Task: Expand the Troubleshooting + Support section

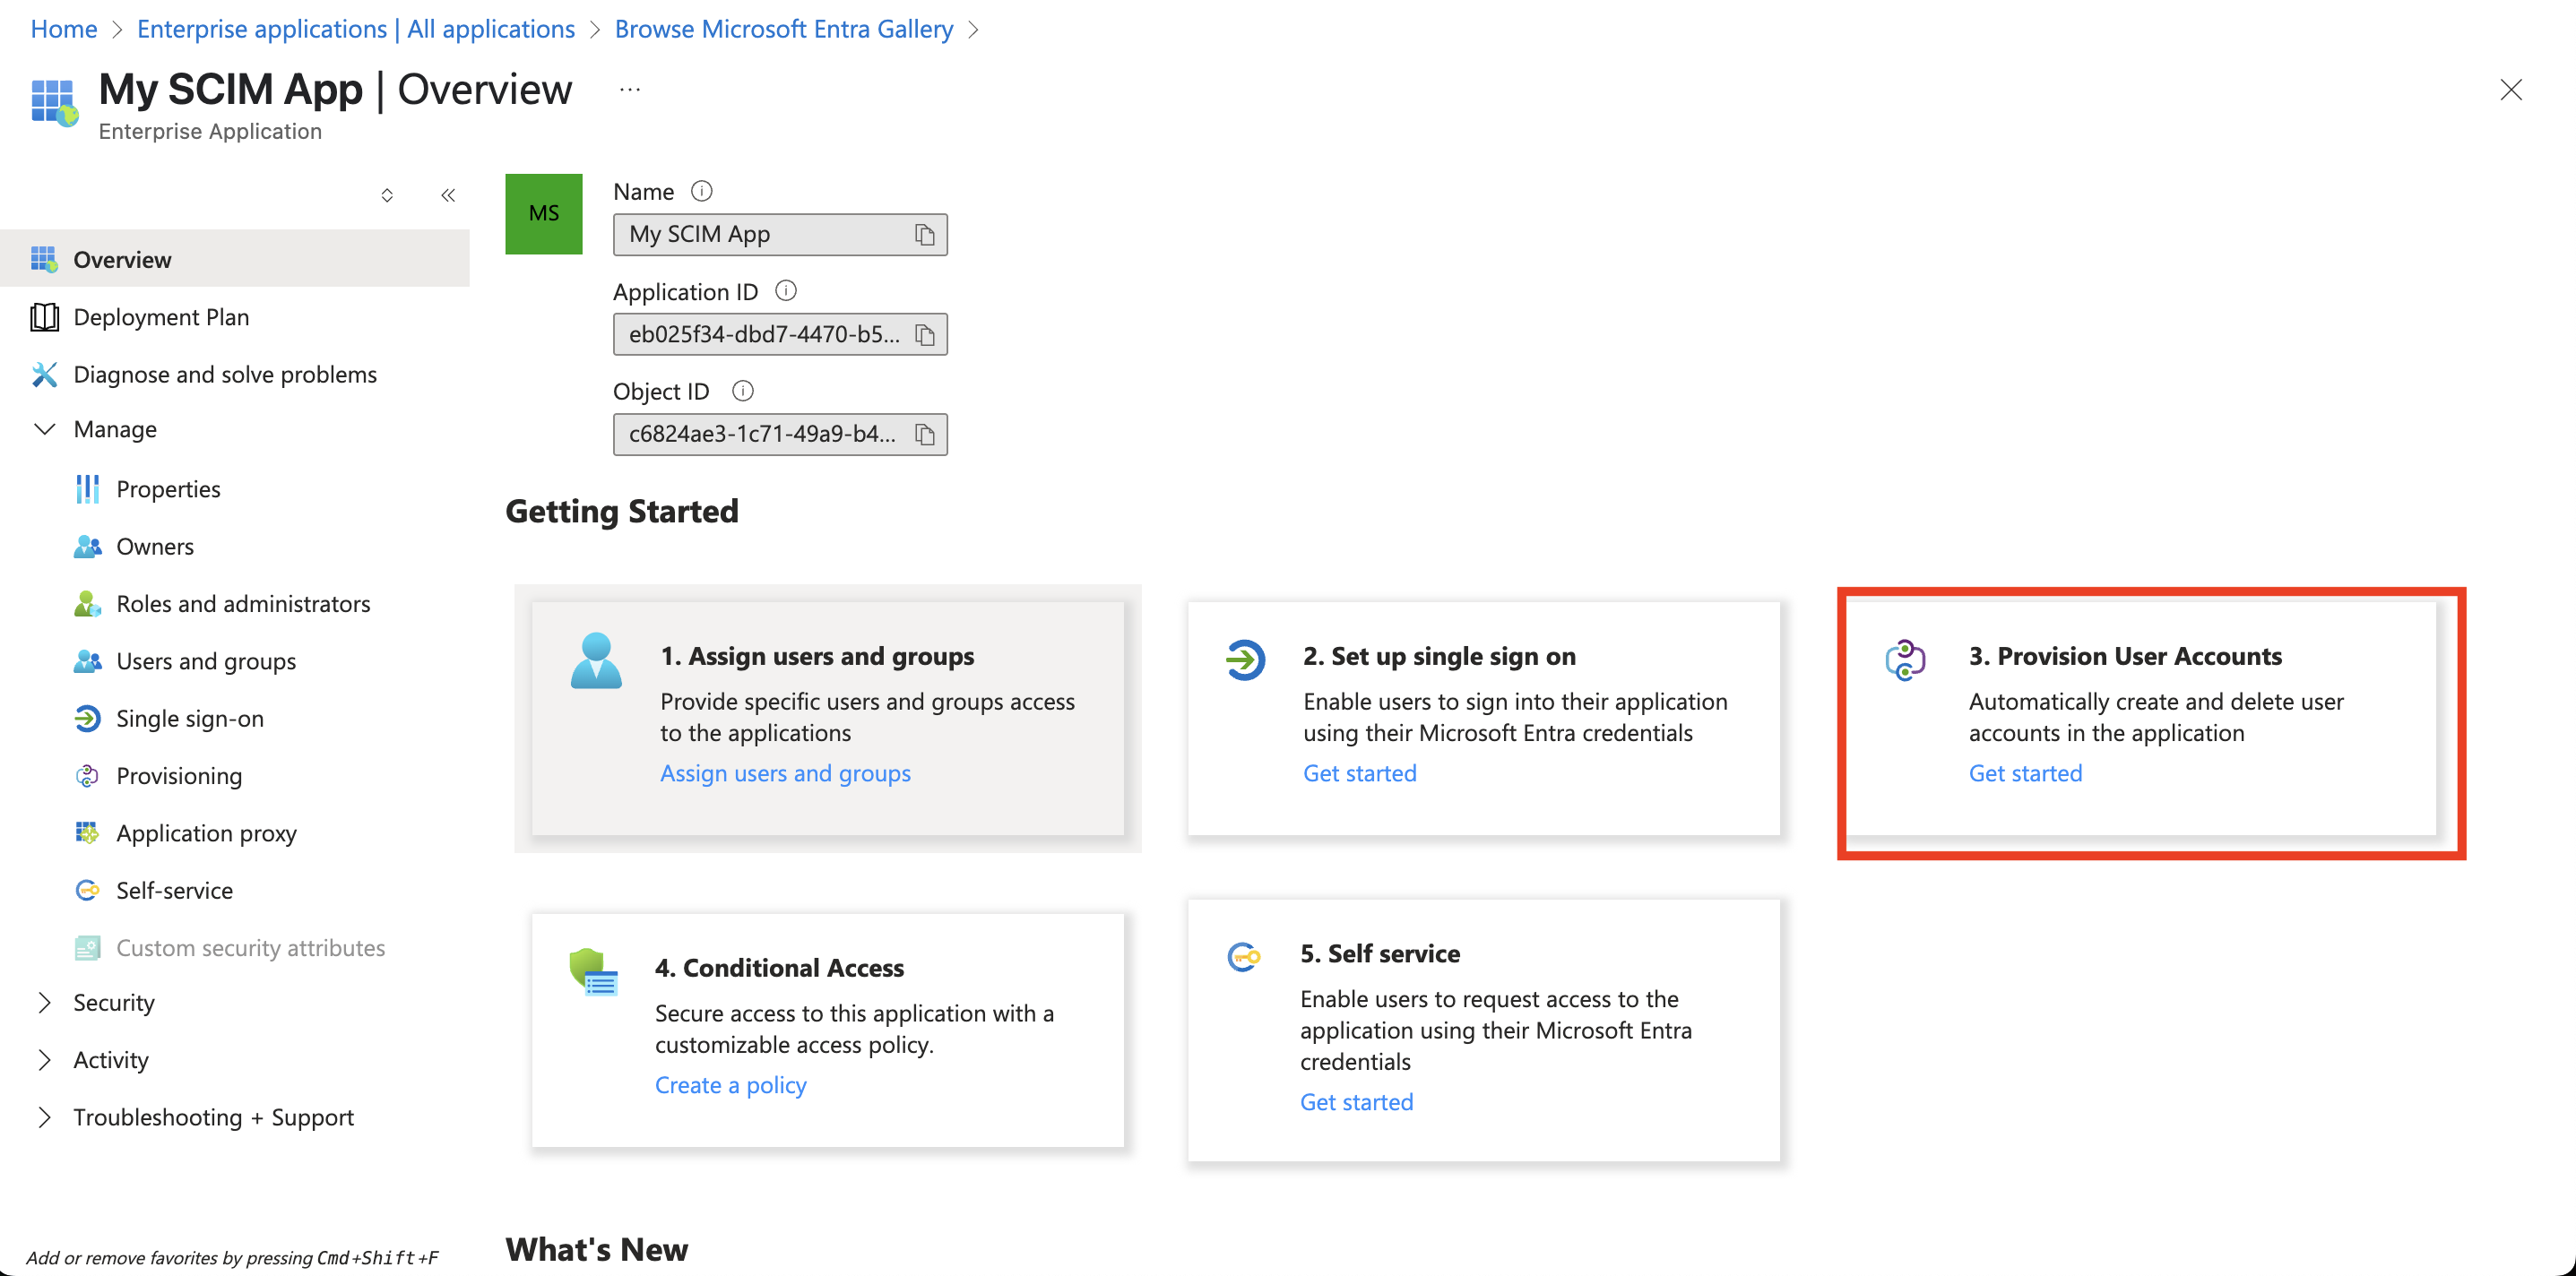Action: click(43, 1117)
